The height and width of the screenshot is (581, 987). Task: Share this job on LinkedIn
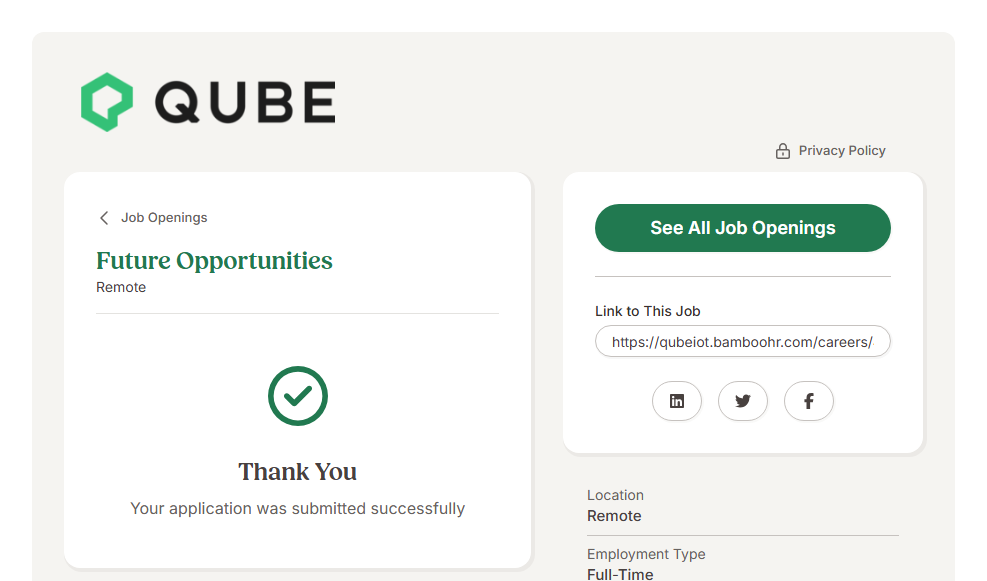[677, 401]
